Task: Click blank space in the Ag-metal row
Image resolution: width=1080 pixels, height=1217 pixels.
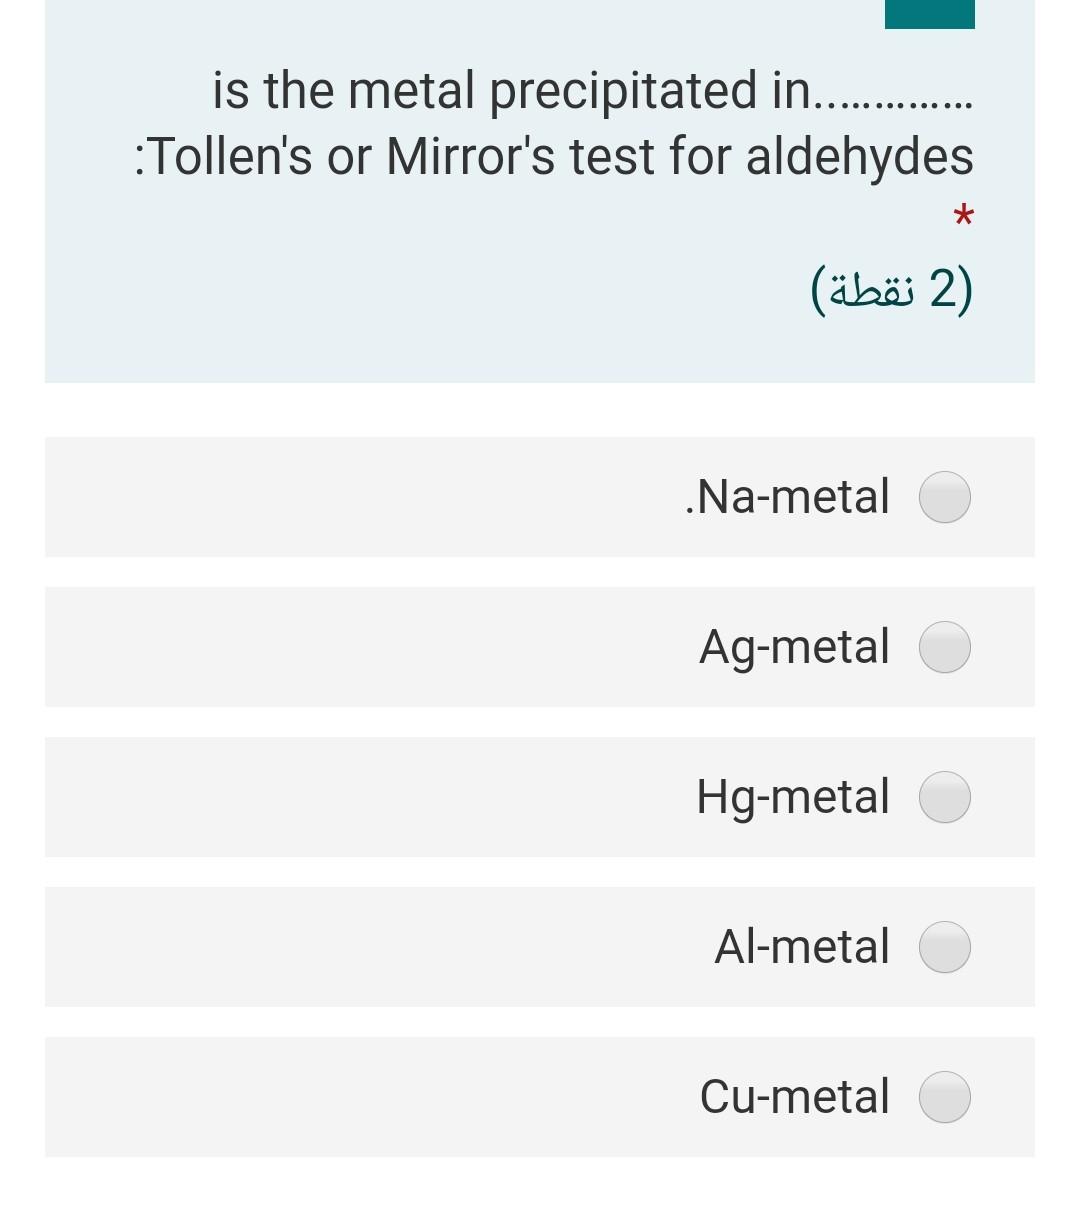Action: click(350, 647)
